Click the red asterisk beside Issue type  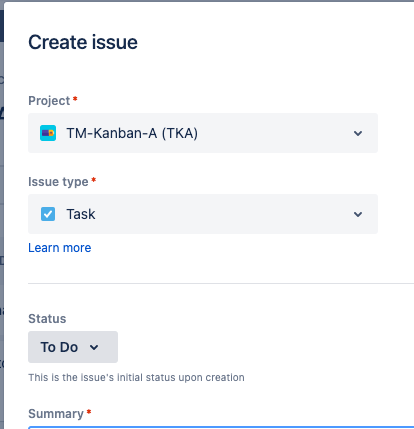(x=94, y=180)
